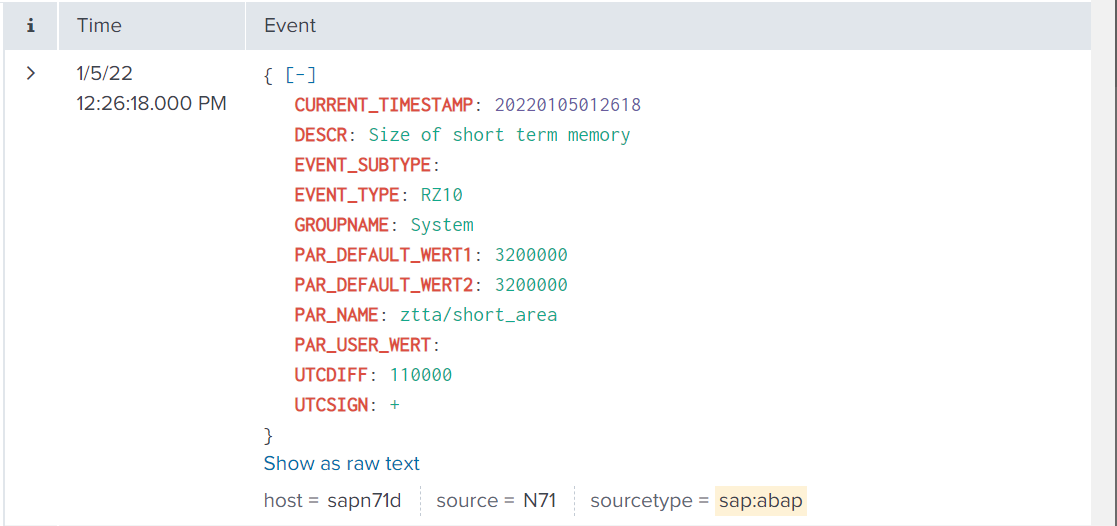This screenshot has height=526, width=1117.
Task: Click GROUPNAME value System
Action: pyautogui.click(x=442, y=225)
